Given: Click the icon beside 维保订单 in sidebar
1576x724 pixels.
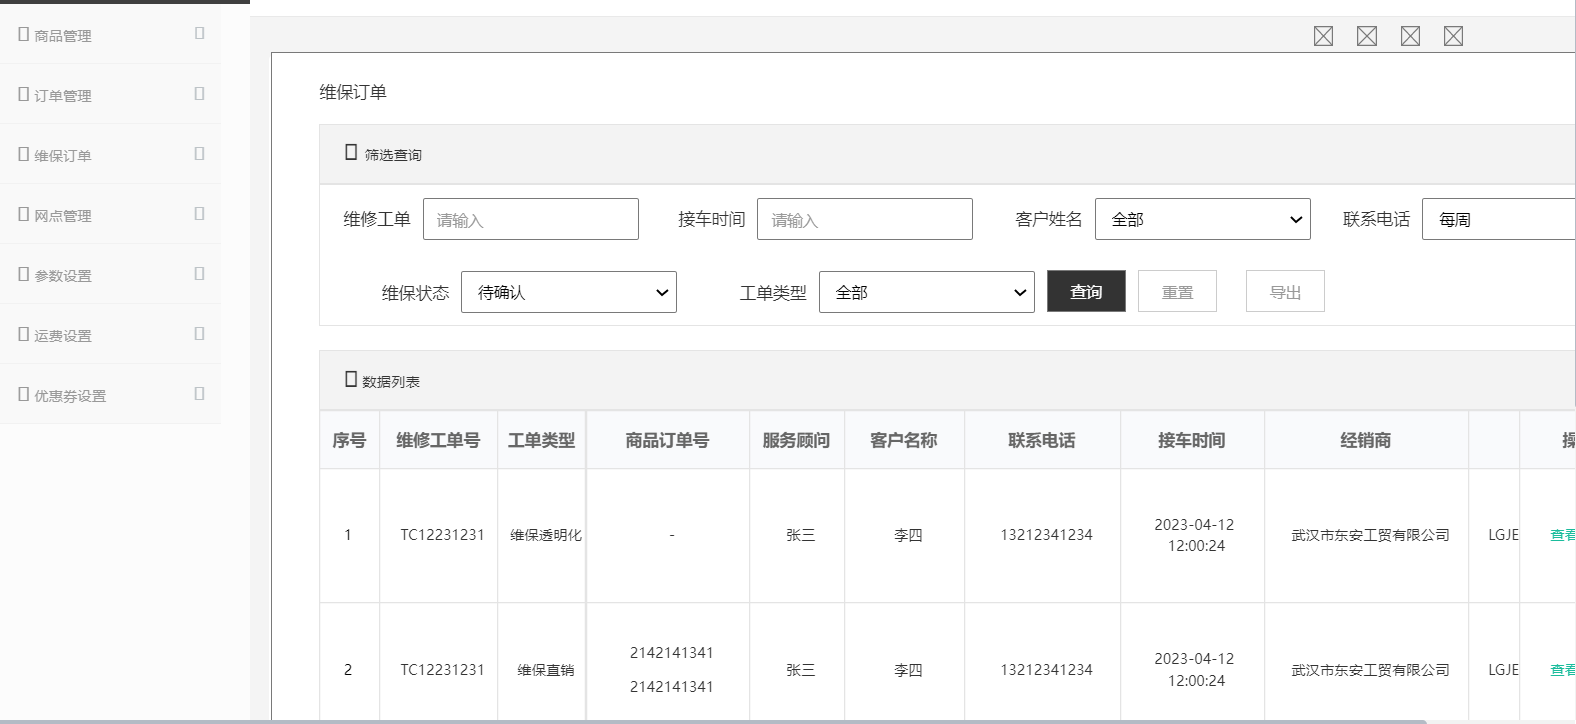Looking at the screenshot, I should 23,154.
